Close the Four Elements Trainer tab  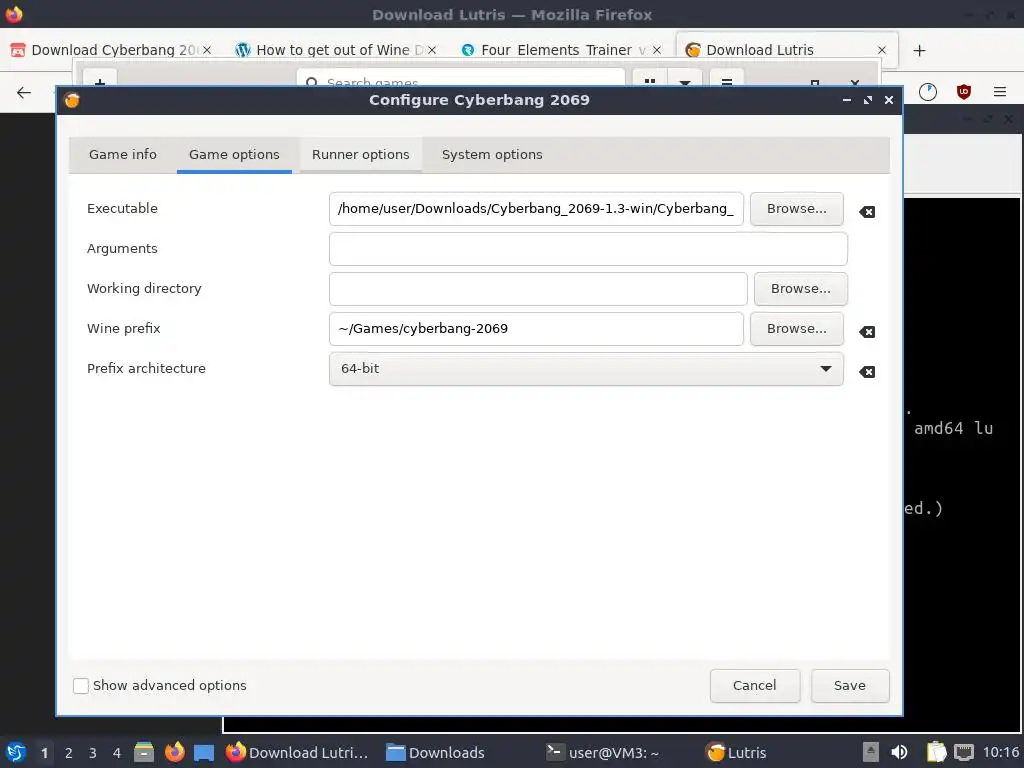tap(657, 50)
